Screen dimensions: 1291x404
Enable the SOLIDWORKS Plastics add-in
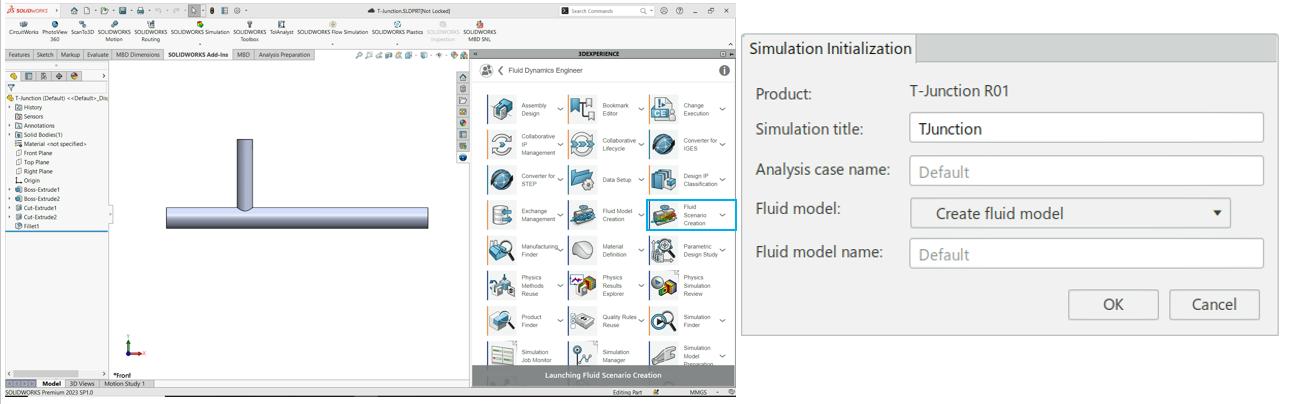point(397,27)
